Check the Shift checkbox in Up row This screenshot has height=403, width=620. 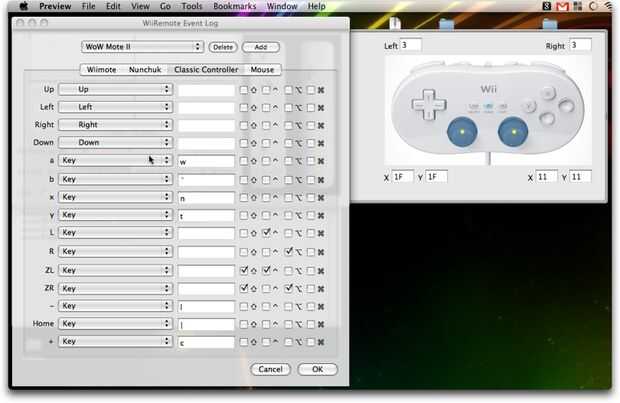244,90
